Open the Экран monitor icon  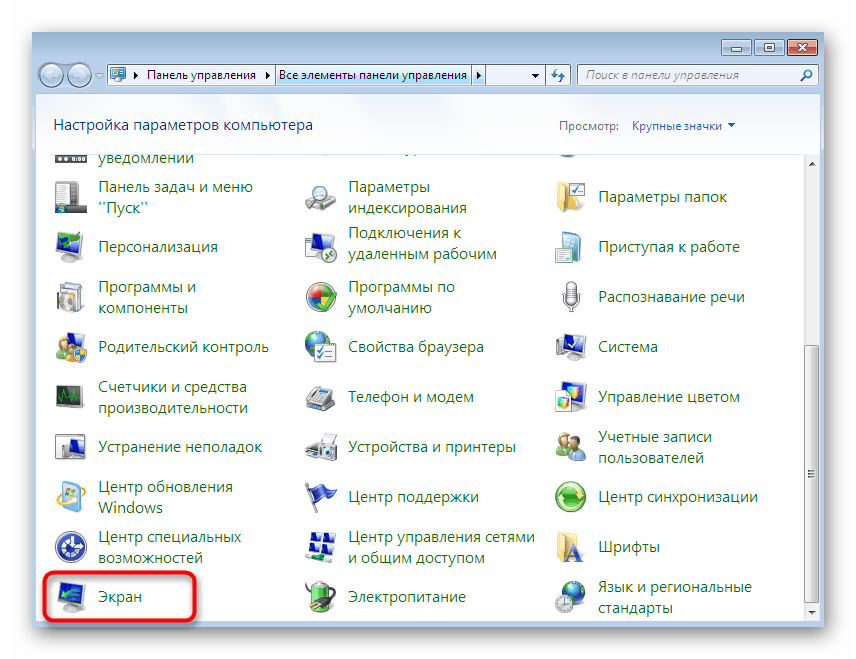pos(70,597)
